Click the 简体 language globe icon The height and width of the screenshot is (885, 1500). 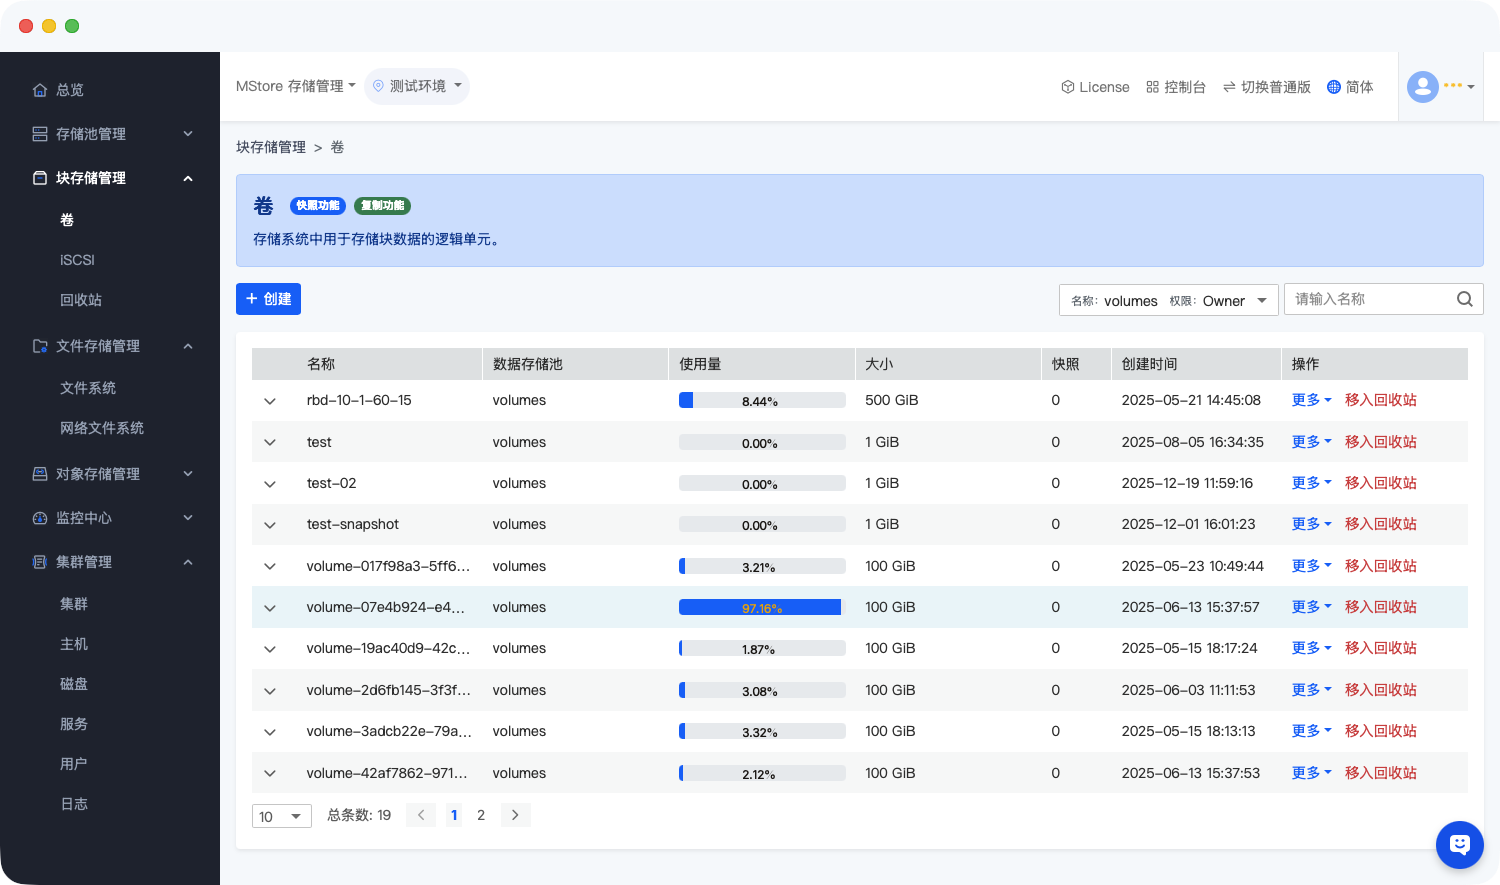pyautogui.click(x=1333, y=87)
